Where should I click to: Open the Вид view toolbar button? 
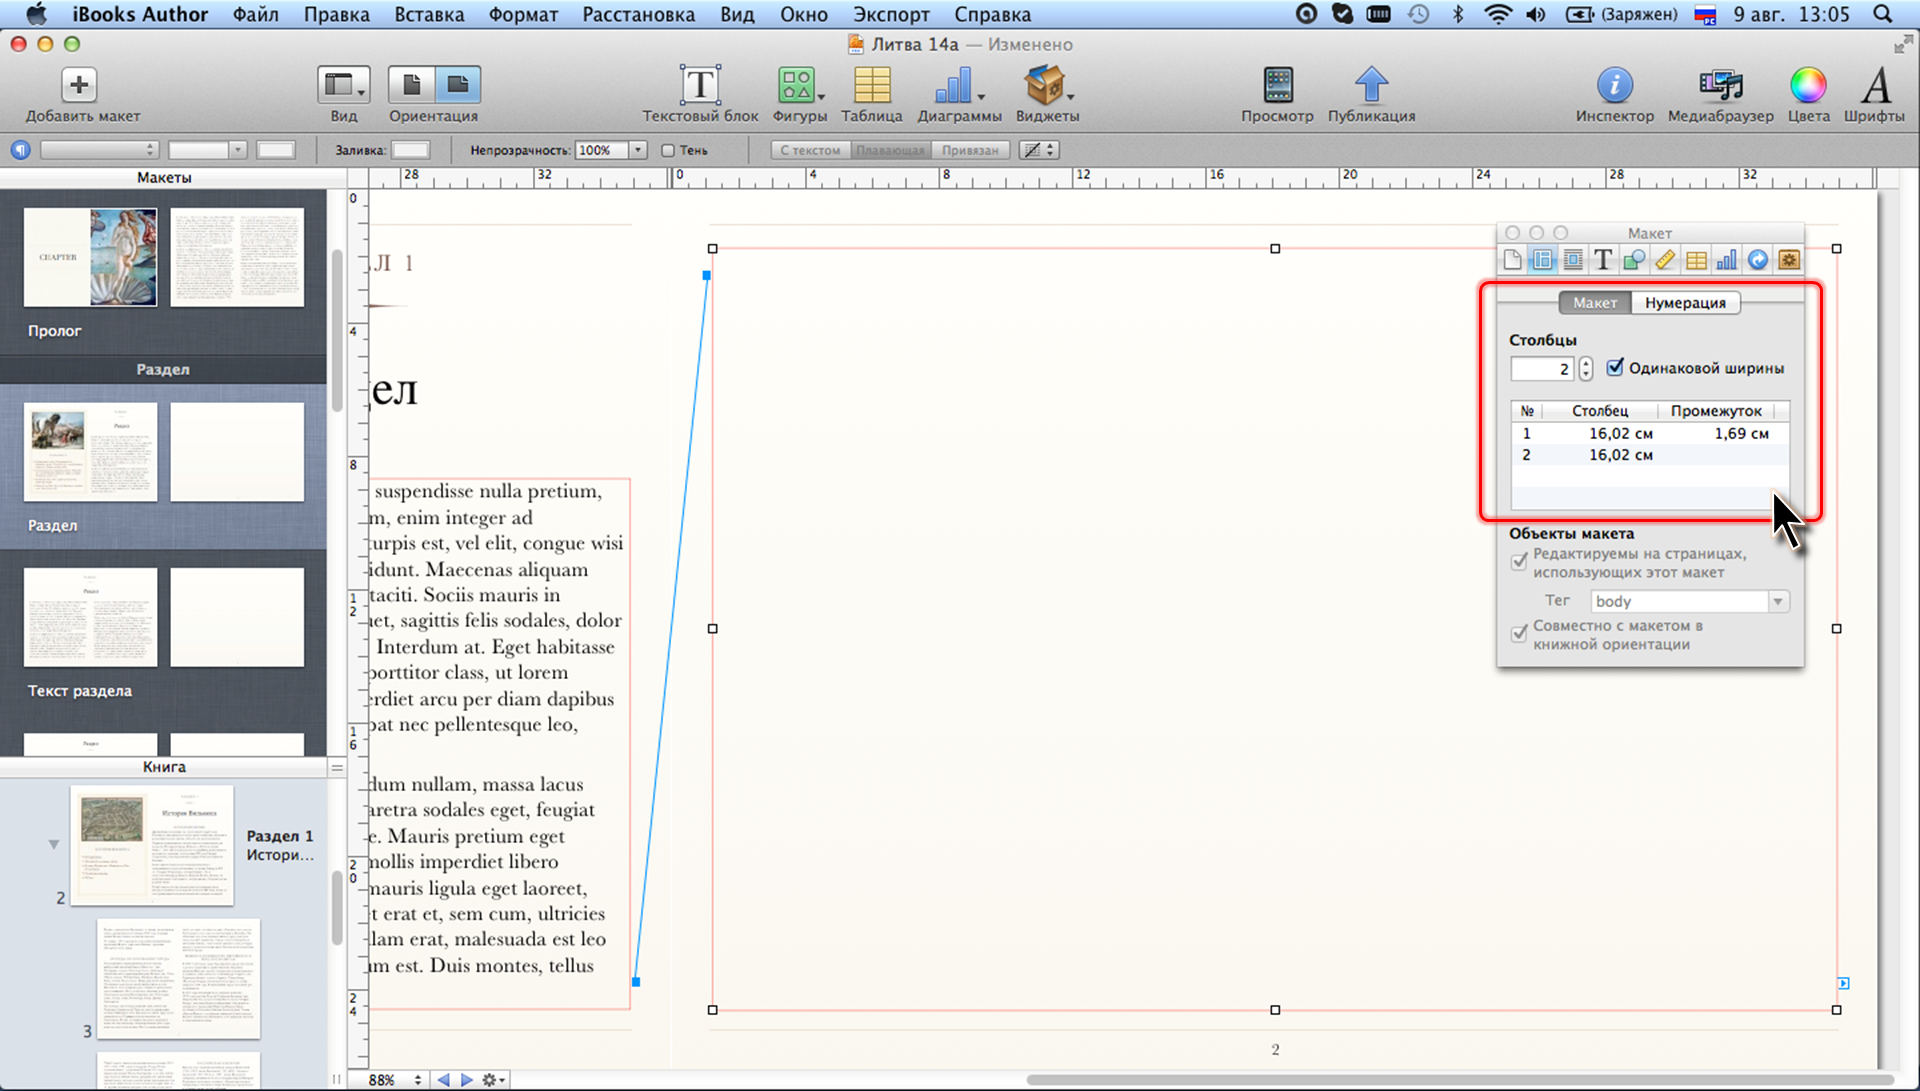343,86
